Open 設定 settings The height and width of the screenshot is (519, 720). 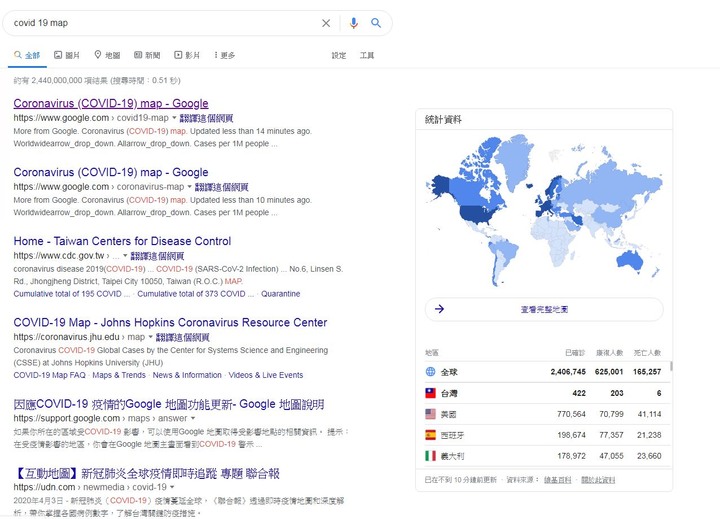338,55
